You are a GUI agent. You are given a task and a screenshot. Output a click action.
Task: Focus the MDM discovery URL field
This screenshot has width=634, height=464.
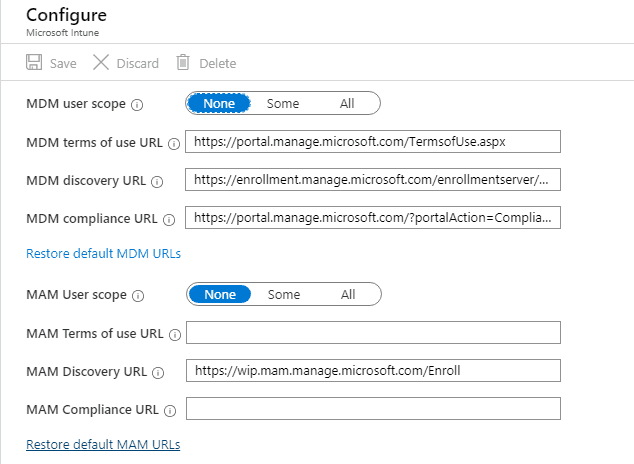(x=373, y=179)
